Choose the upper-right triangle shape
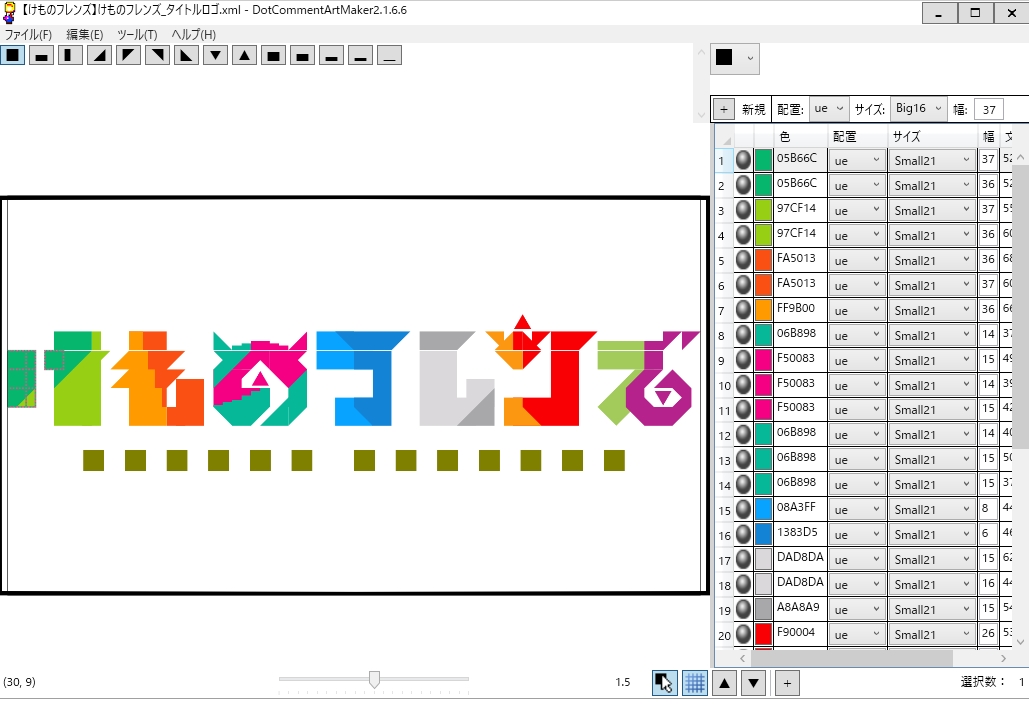 pos(157,55)
